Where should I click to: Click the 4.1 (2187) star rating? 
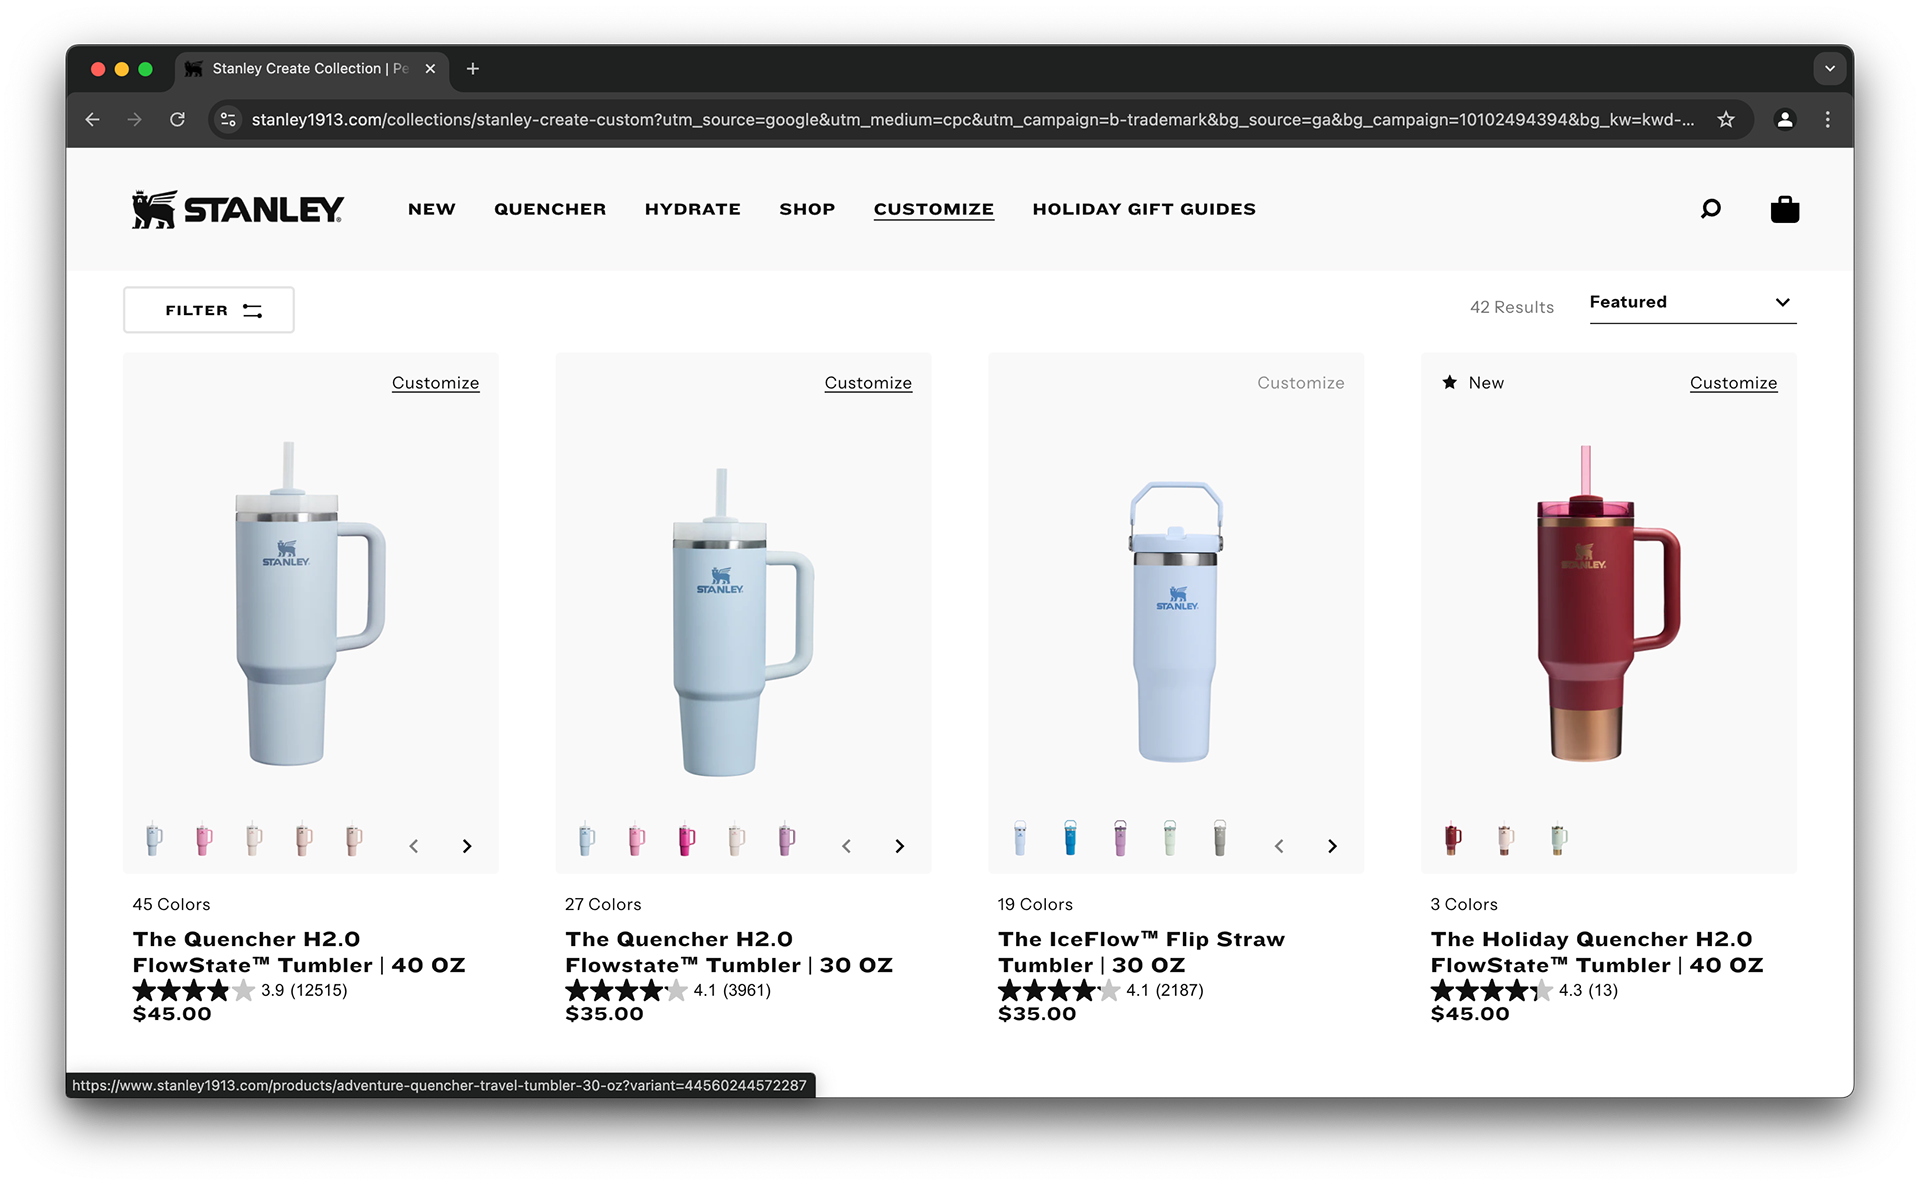1101,990
